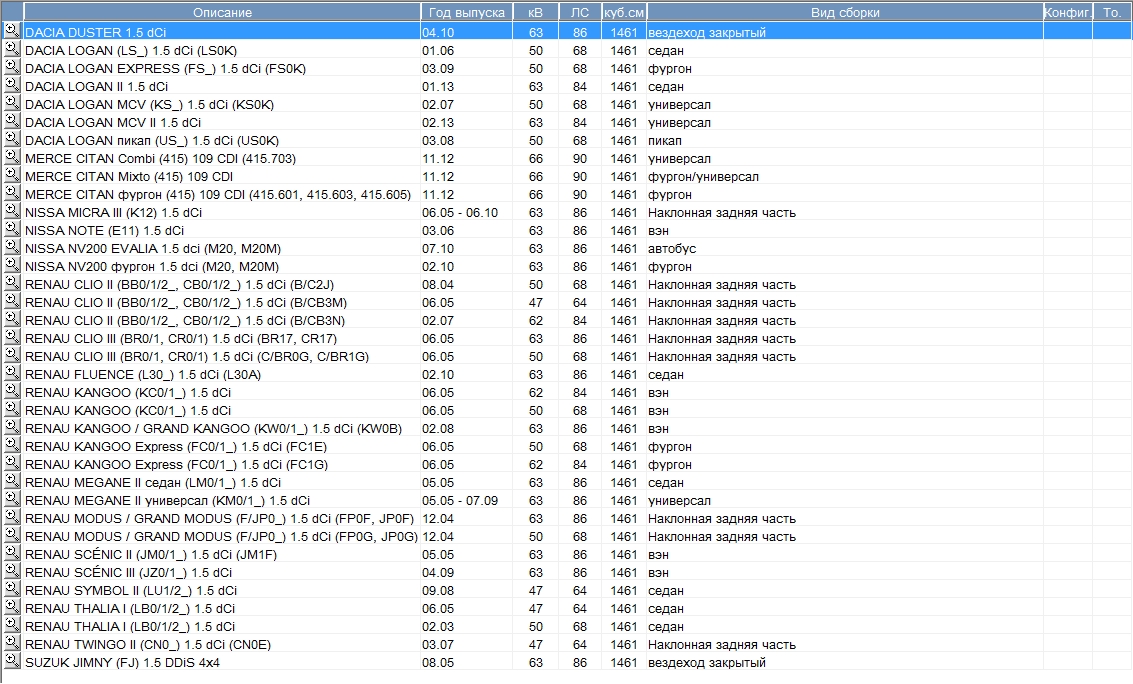Sort by the Описание column header
Viewport: 1133px width, 684px height.
coord(222,12)
